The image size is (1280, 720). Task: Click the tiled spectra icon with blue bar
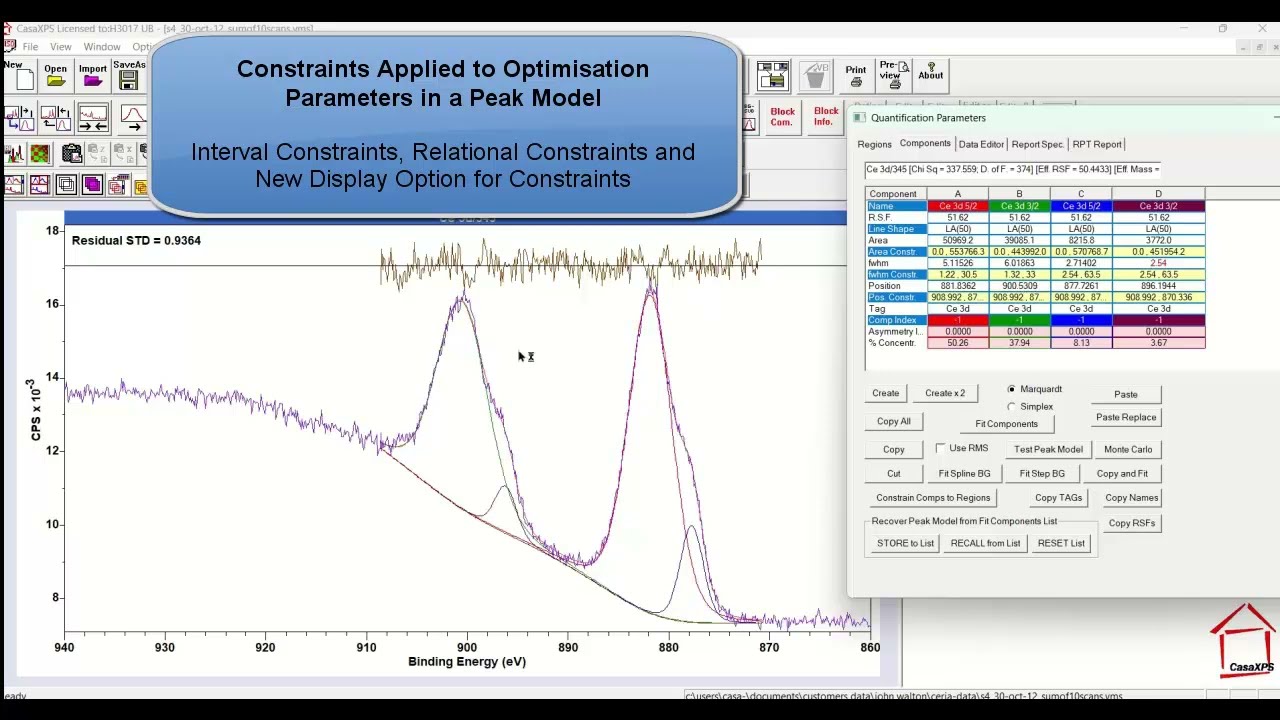pos(14,185)
